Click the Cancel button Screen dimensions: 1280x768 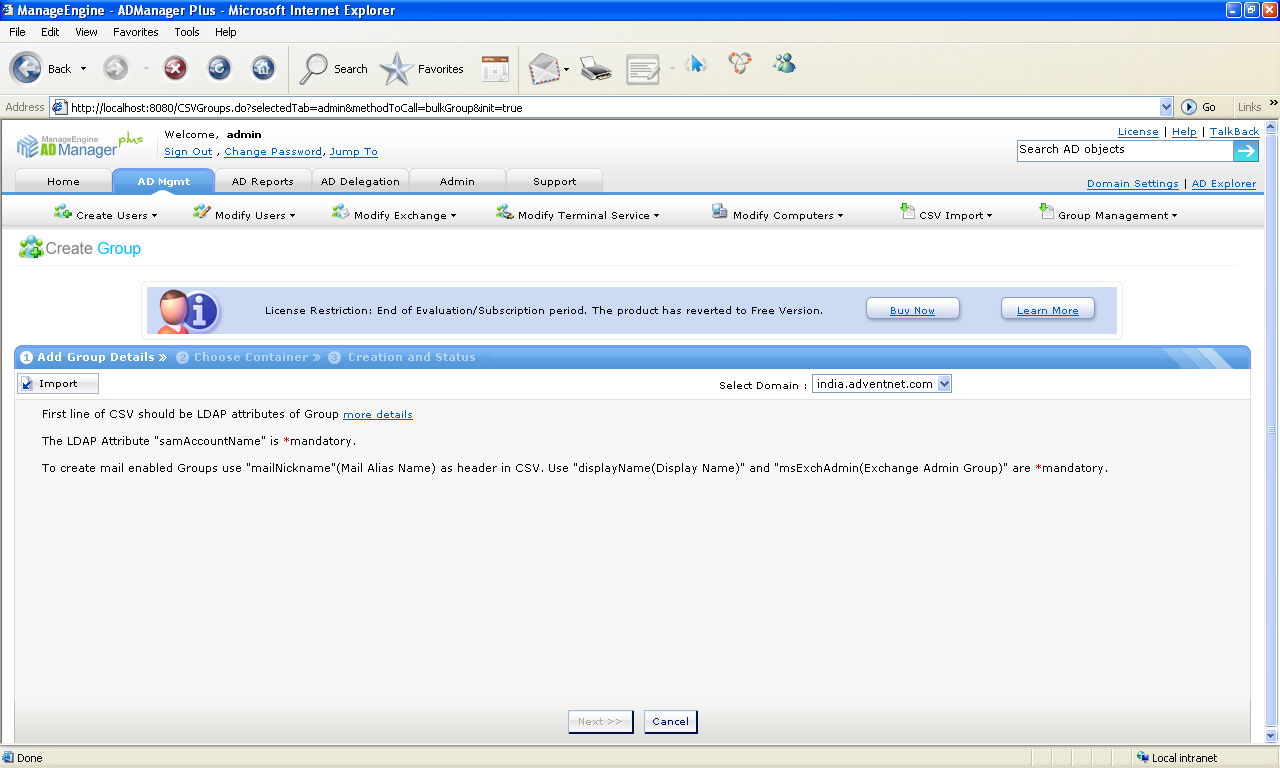tap(670, 721)
